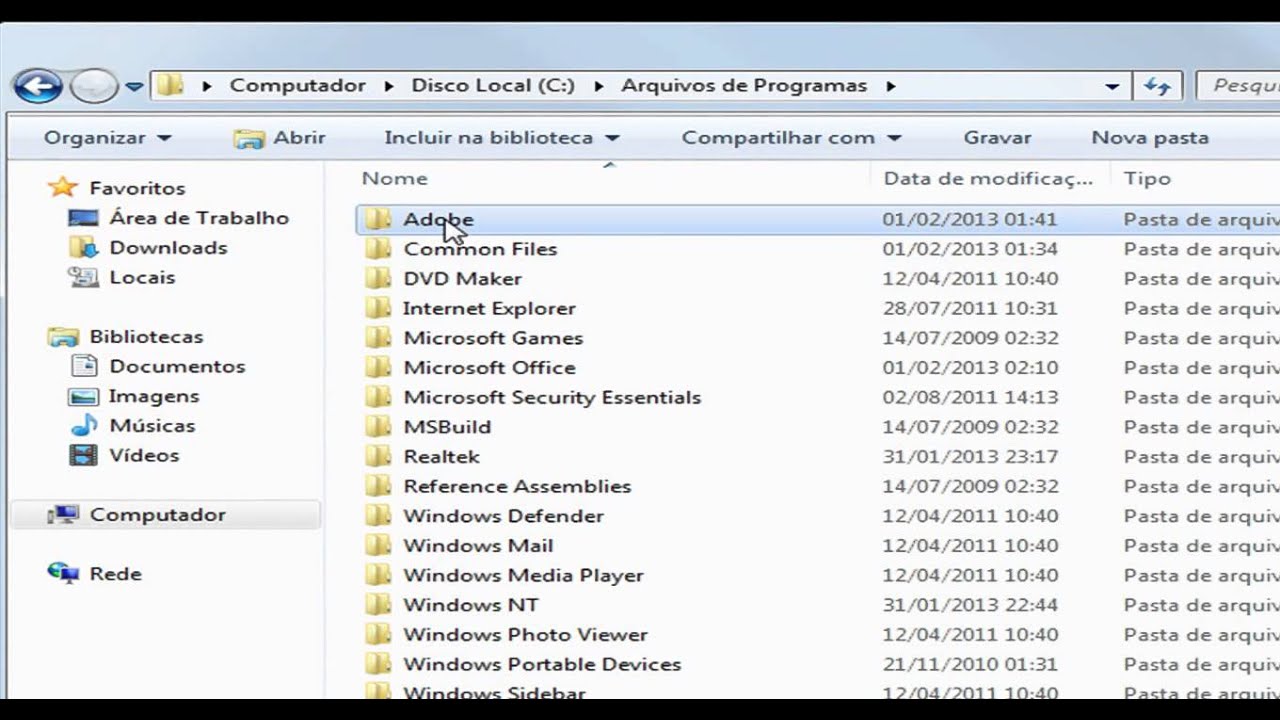Select the Microsoft Games folder icon

[377, 338]
